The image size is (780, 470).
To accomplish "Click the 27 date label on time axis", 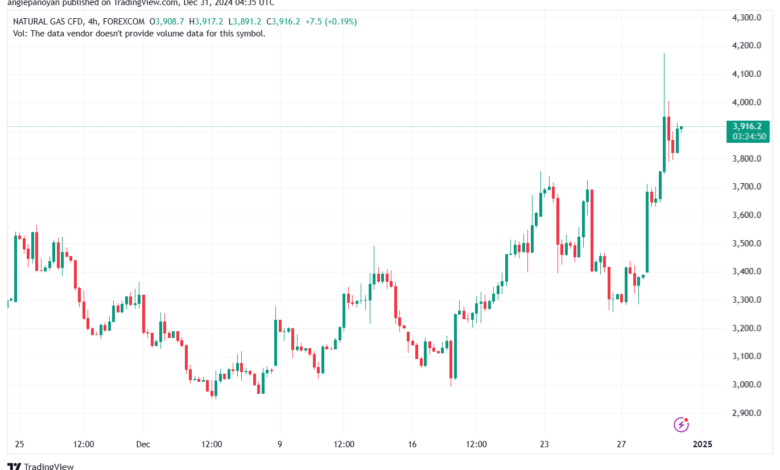I will [x=621, y=444].
